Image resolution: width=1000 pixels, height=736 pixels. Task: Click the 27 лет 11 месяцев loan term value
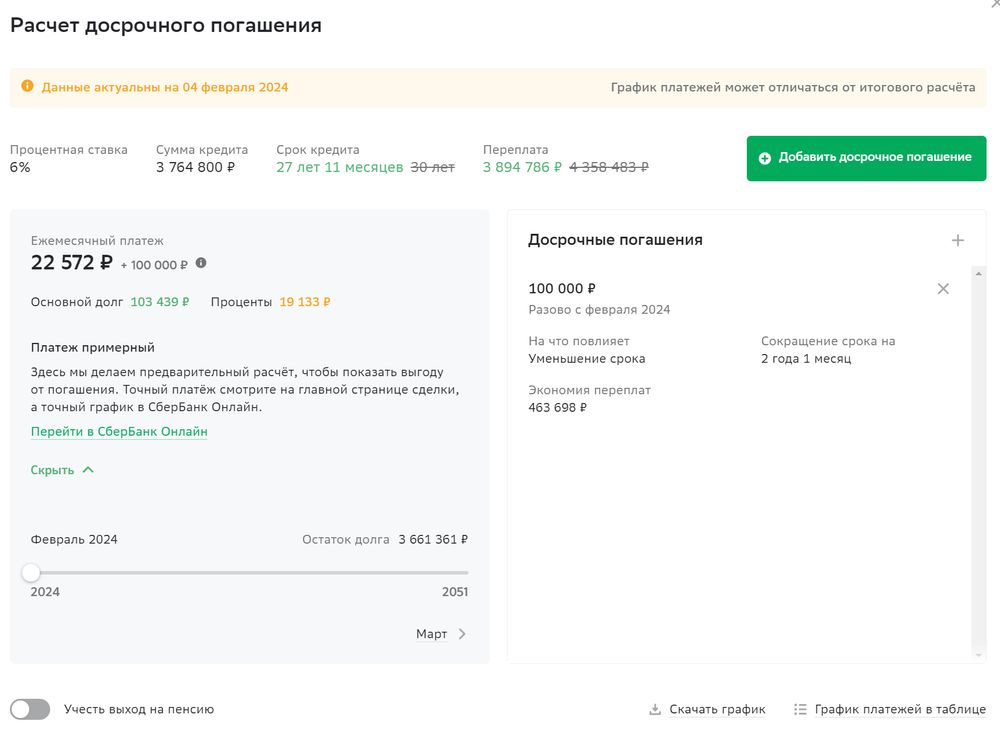tap(339, 167)
